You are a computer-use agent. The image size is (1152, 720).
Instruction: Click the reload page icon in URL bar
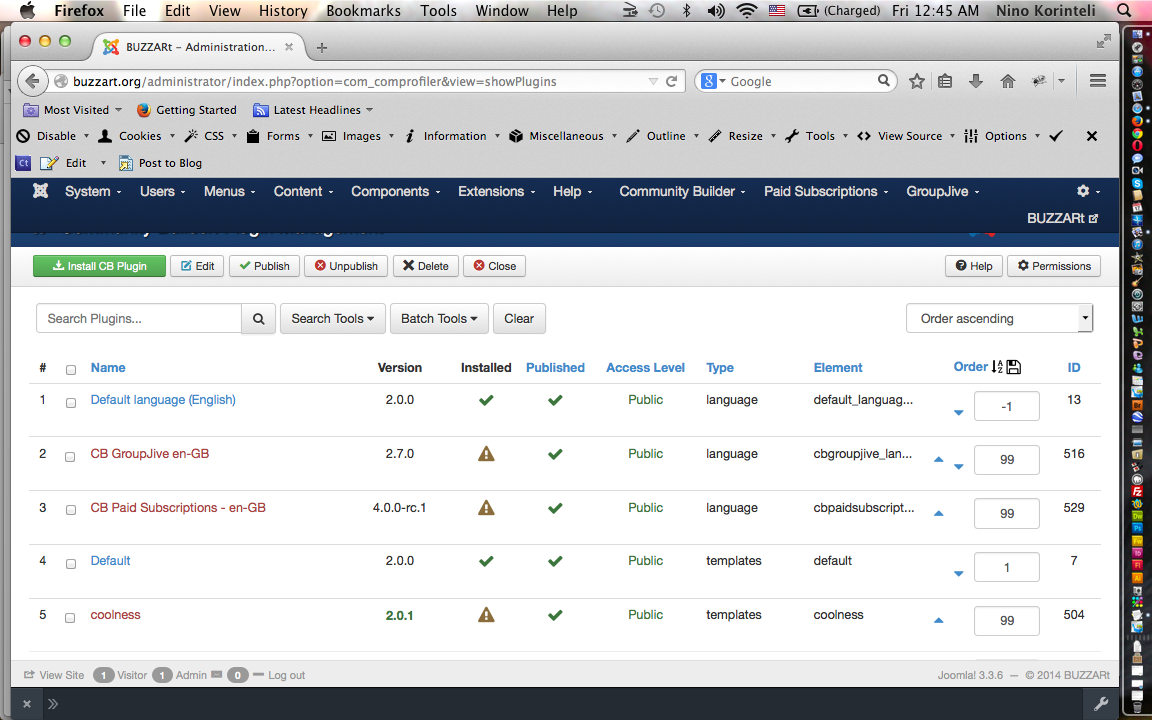click(x=671, y=82)
